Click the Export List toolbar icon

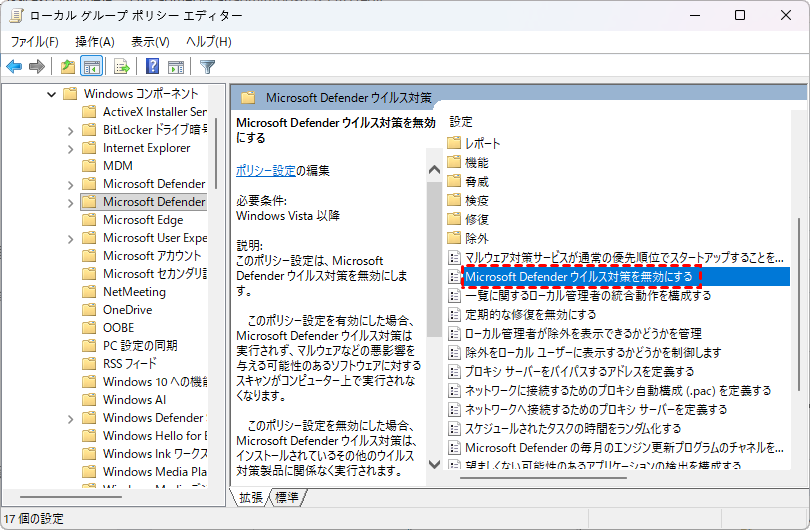122,67
